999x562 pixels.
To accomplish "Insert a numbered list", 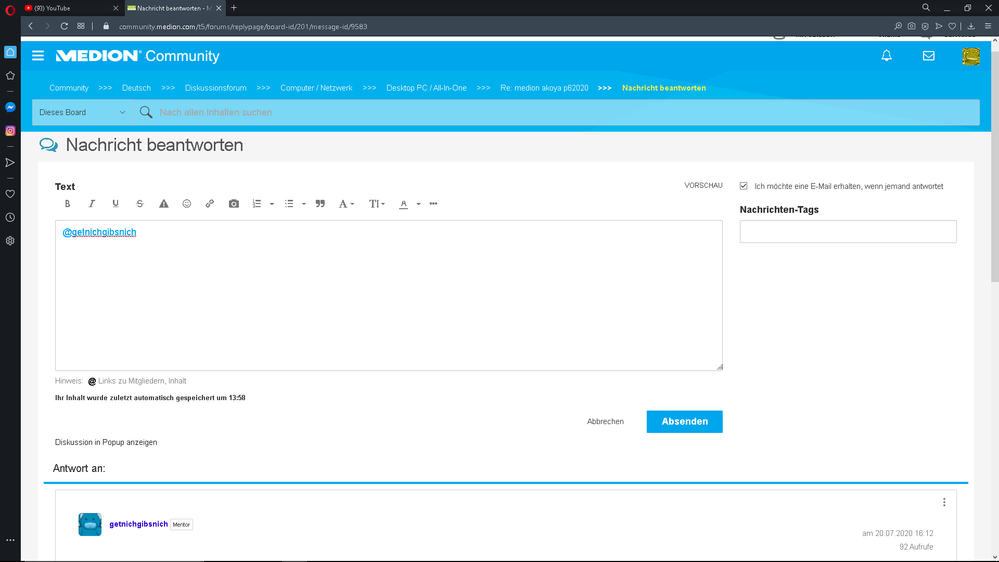I will tap(257, 204).
